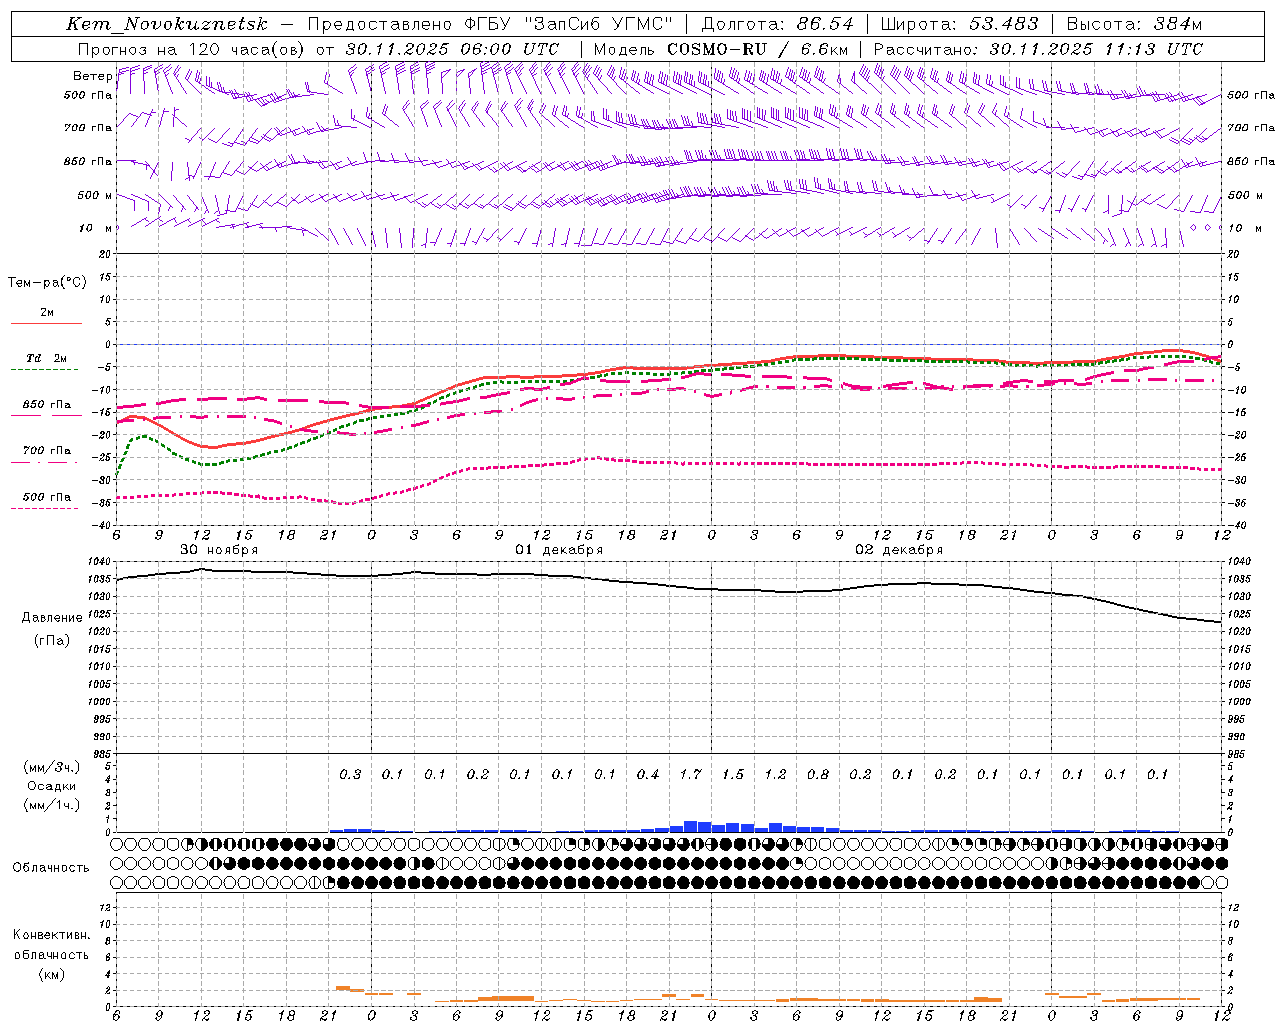Select the 'Модель COSMO-RU / 6.6км' text
The width and height of the screenshot is (1280, 1024).
click(721, 49)
